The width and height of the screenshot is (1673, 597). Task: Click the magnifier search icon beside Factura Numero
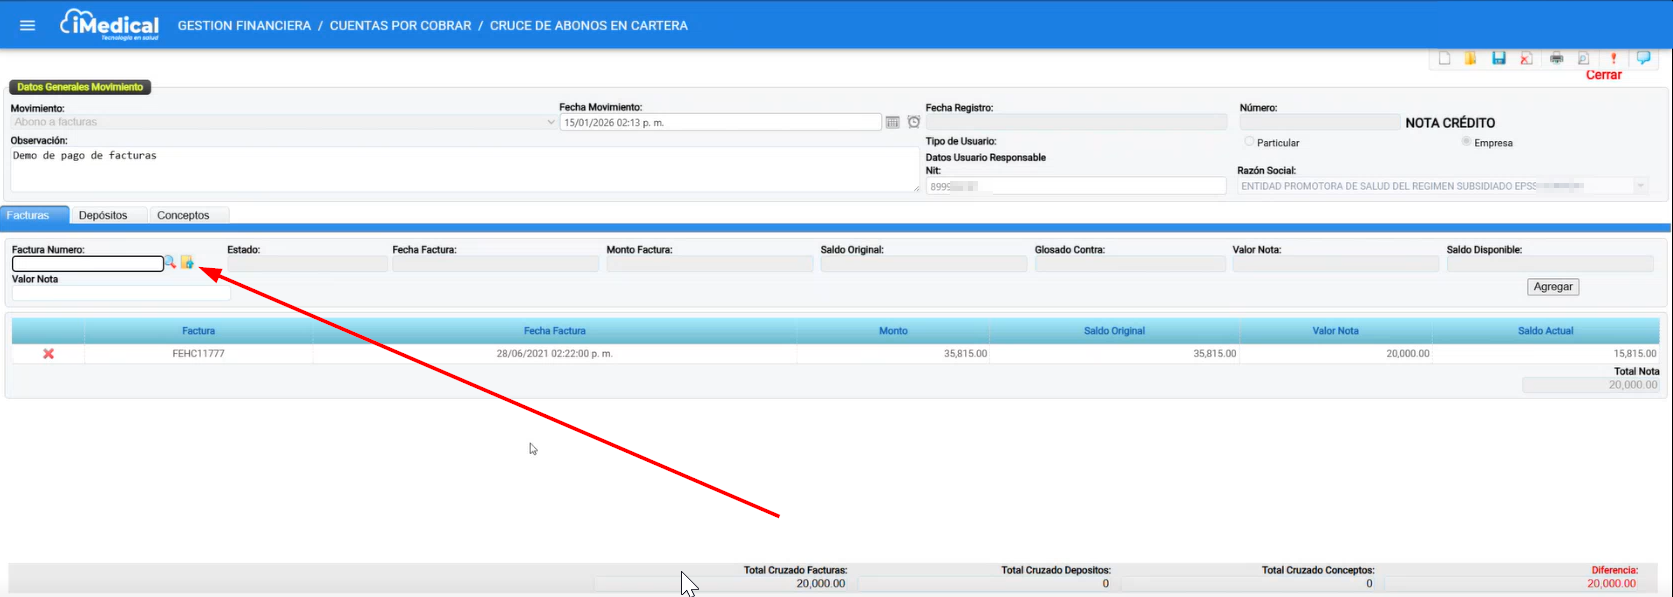pos(170,262)
